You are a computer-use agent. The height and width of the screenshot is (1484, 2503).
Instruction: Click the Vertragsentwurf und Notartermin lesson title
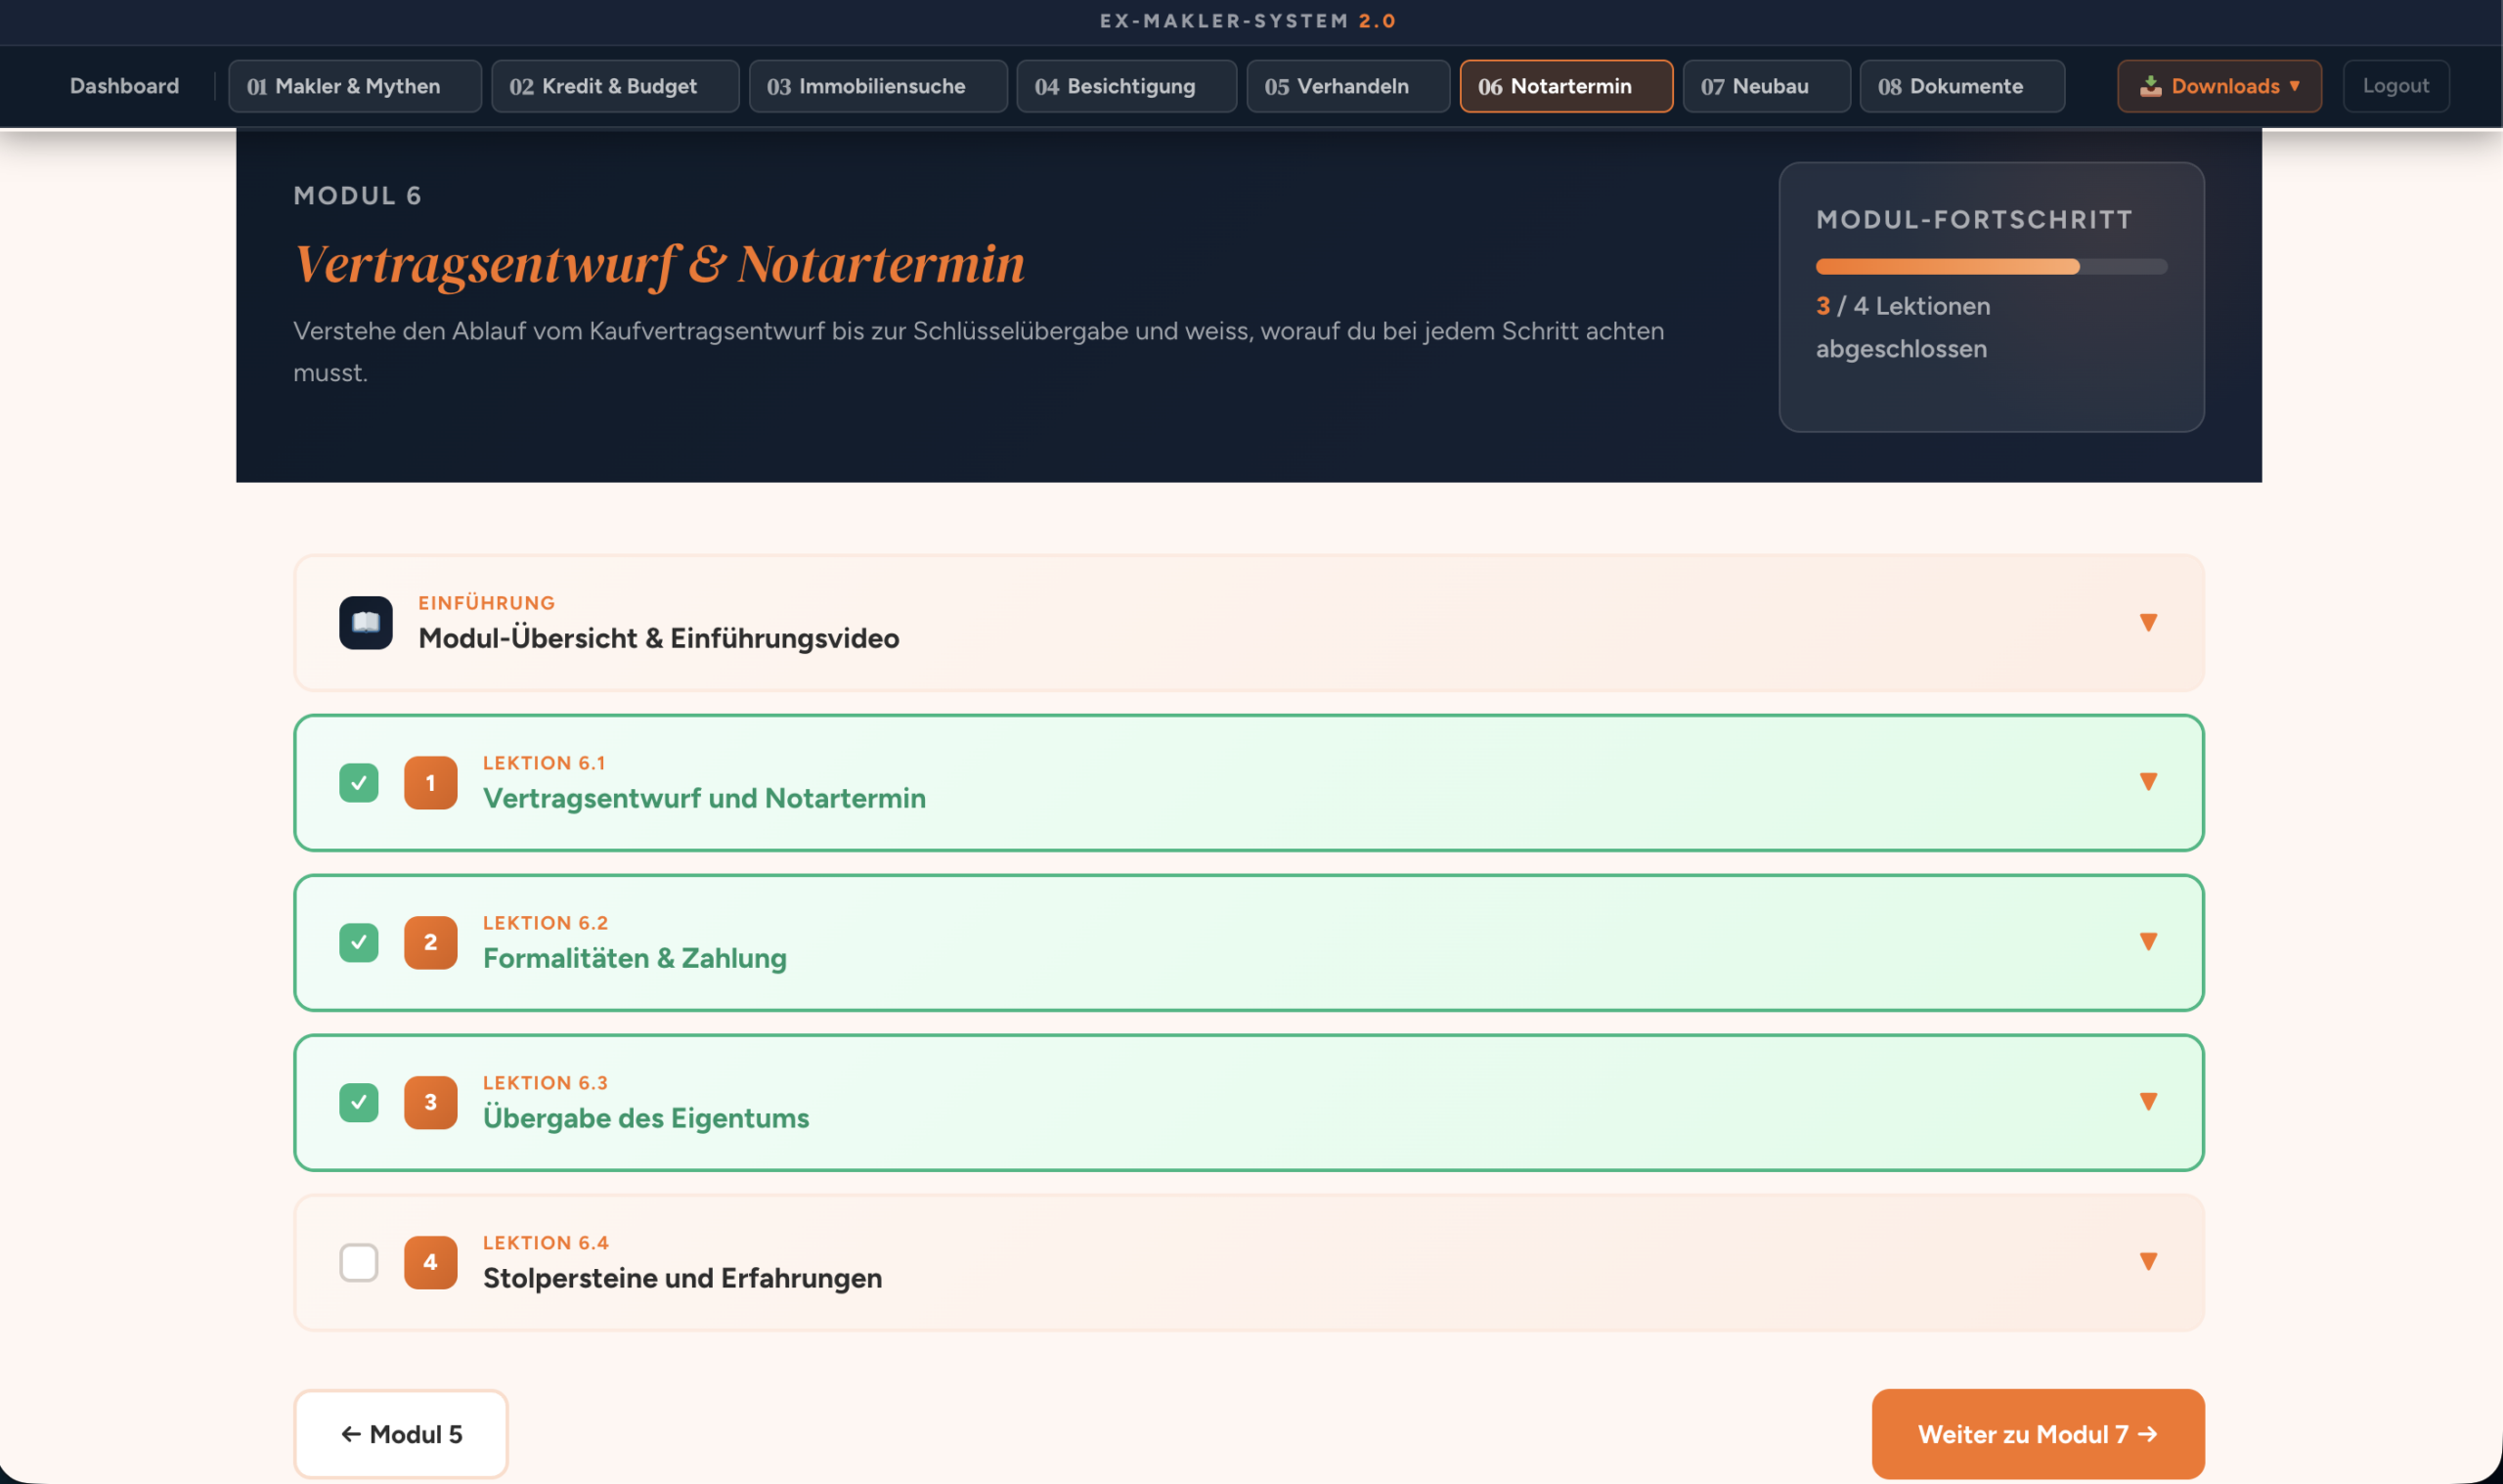(x=704, y=798)
